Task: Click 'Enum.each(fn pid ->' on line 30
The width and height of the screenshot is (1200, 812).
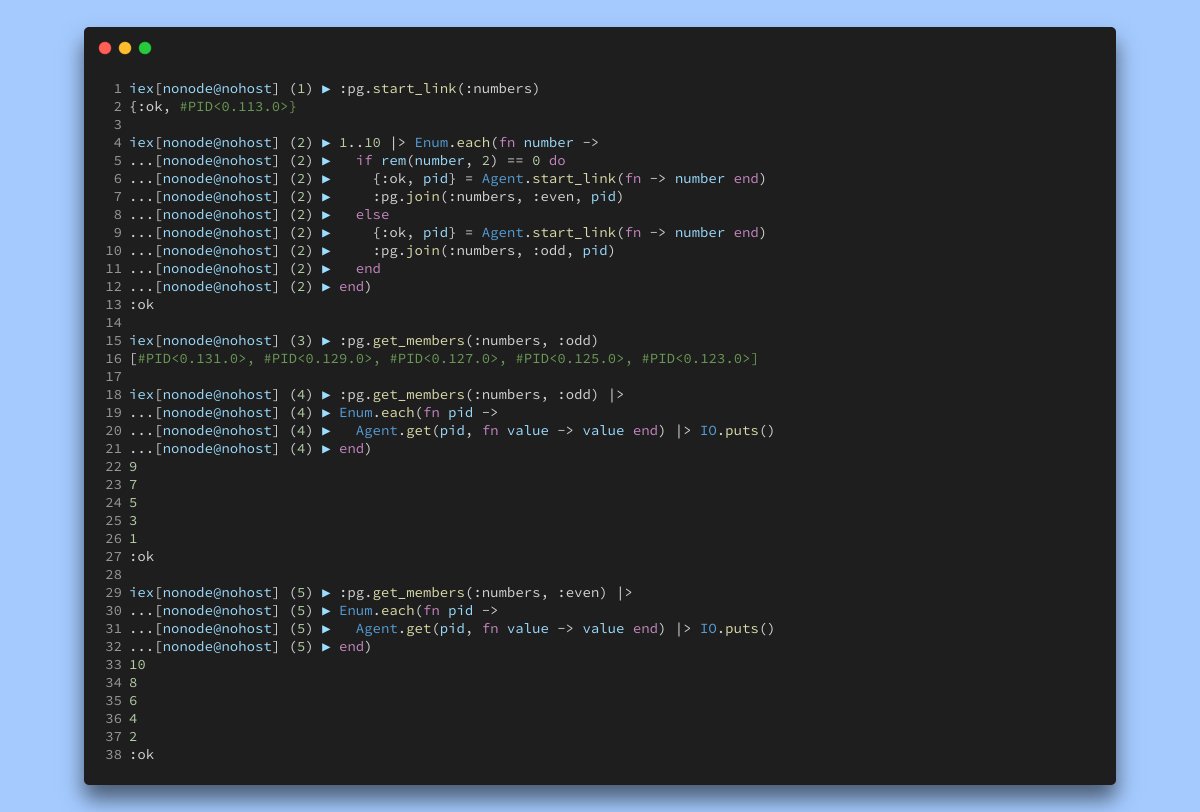Action: (x=419, y=610)
